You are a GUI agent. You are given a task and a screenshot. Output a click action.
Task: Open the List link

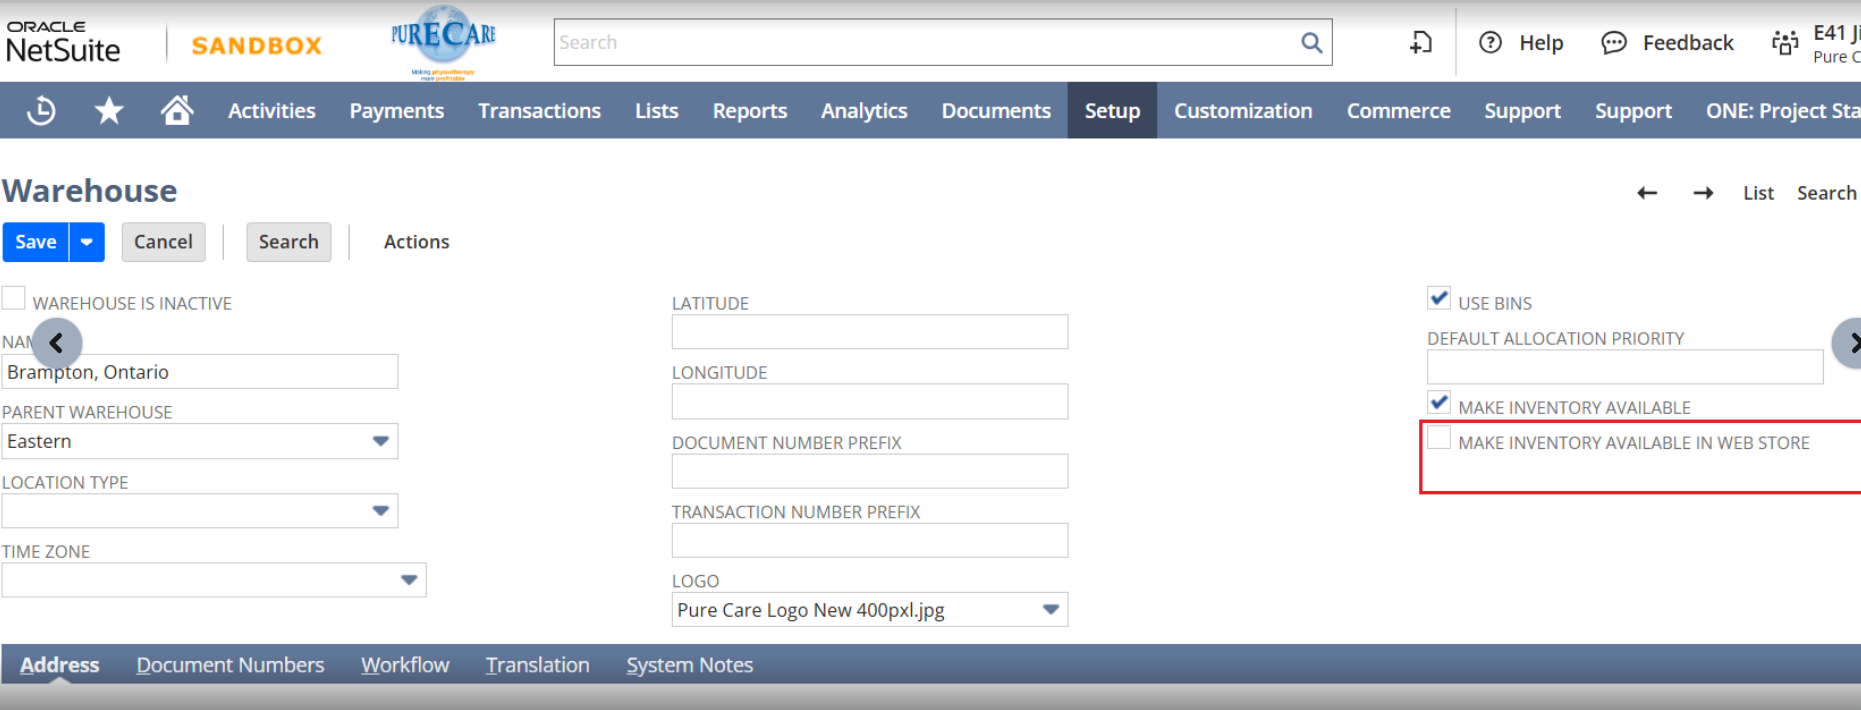[1758, 193]
